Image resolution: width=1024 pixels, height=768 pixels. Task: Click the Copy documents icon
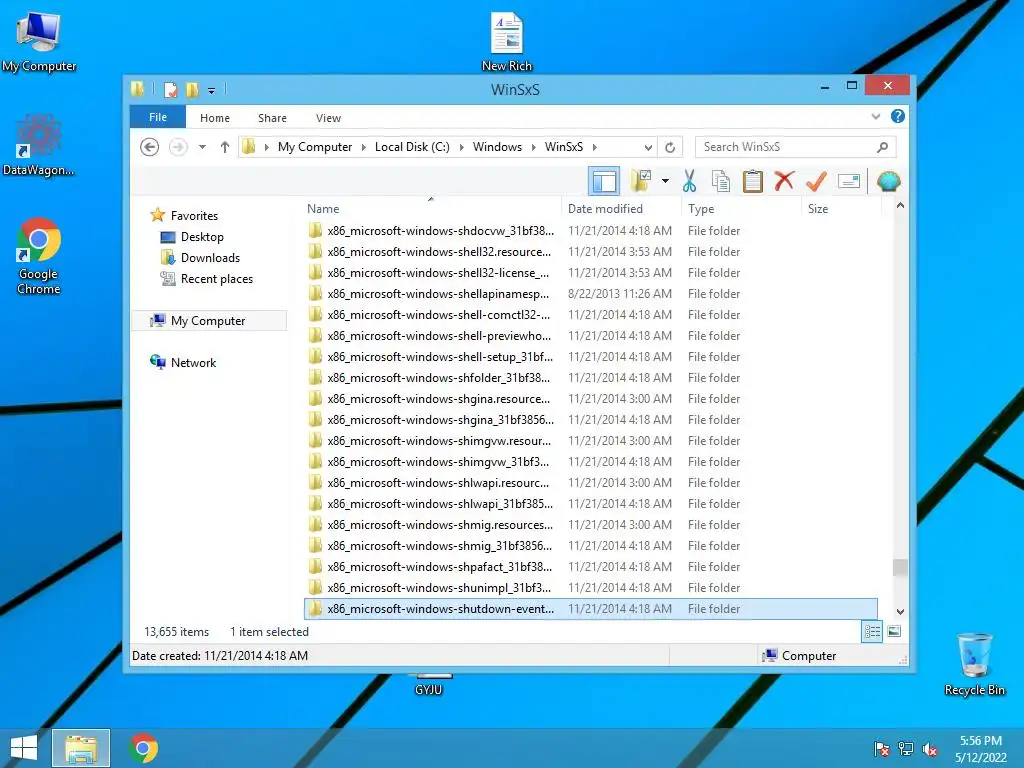(721, 181)
